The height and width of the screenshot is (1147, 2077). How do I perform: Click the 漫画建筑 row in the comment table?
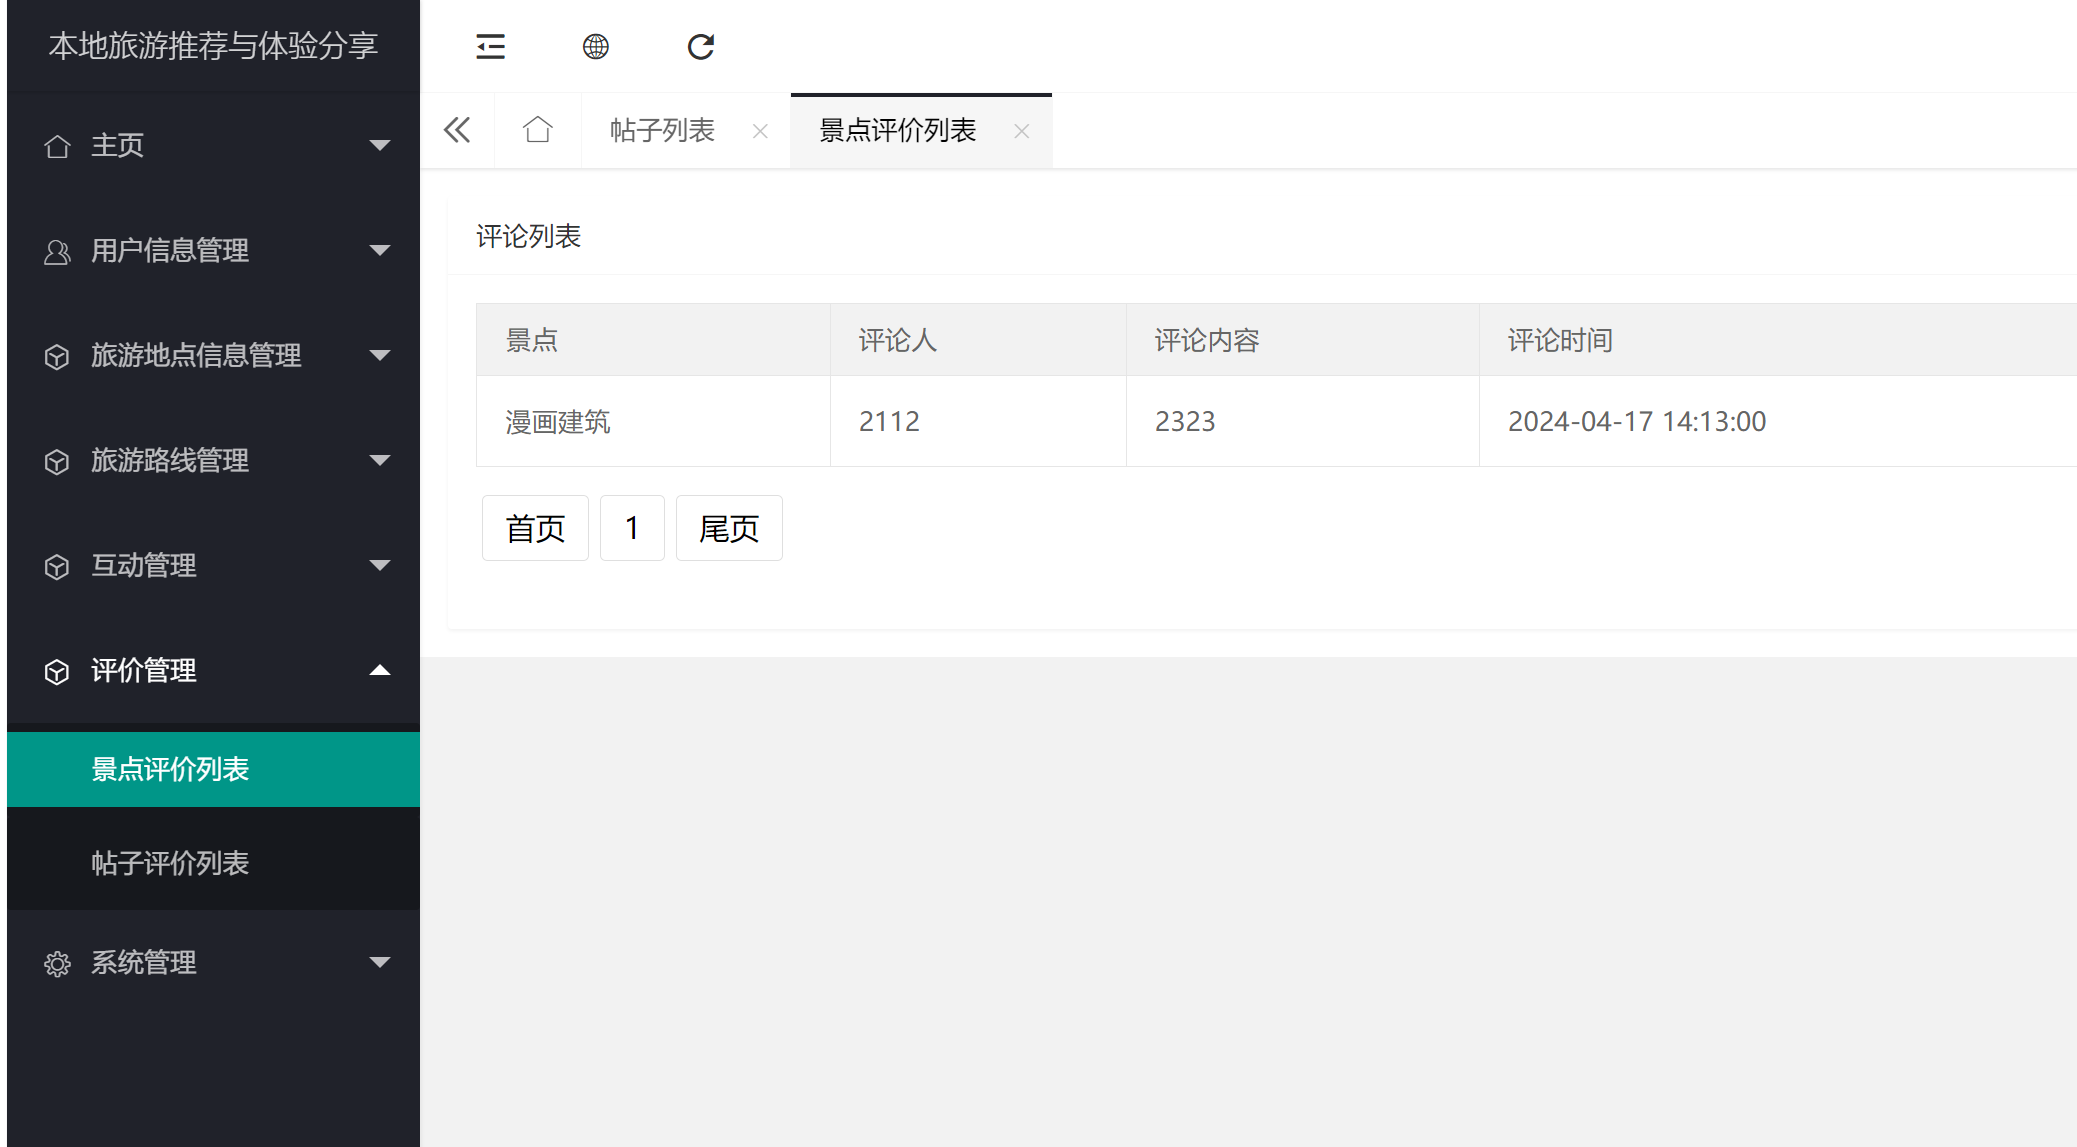[558, 421]
